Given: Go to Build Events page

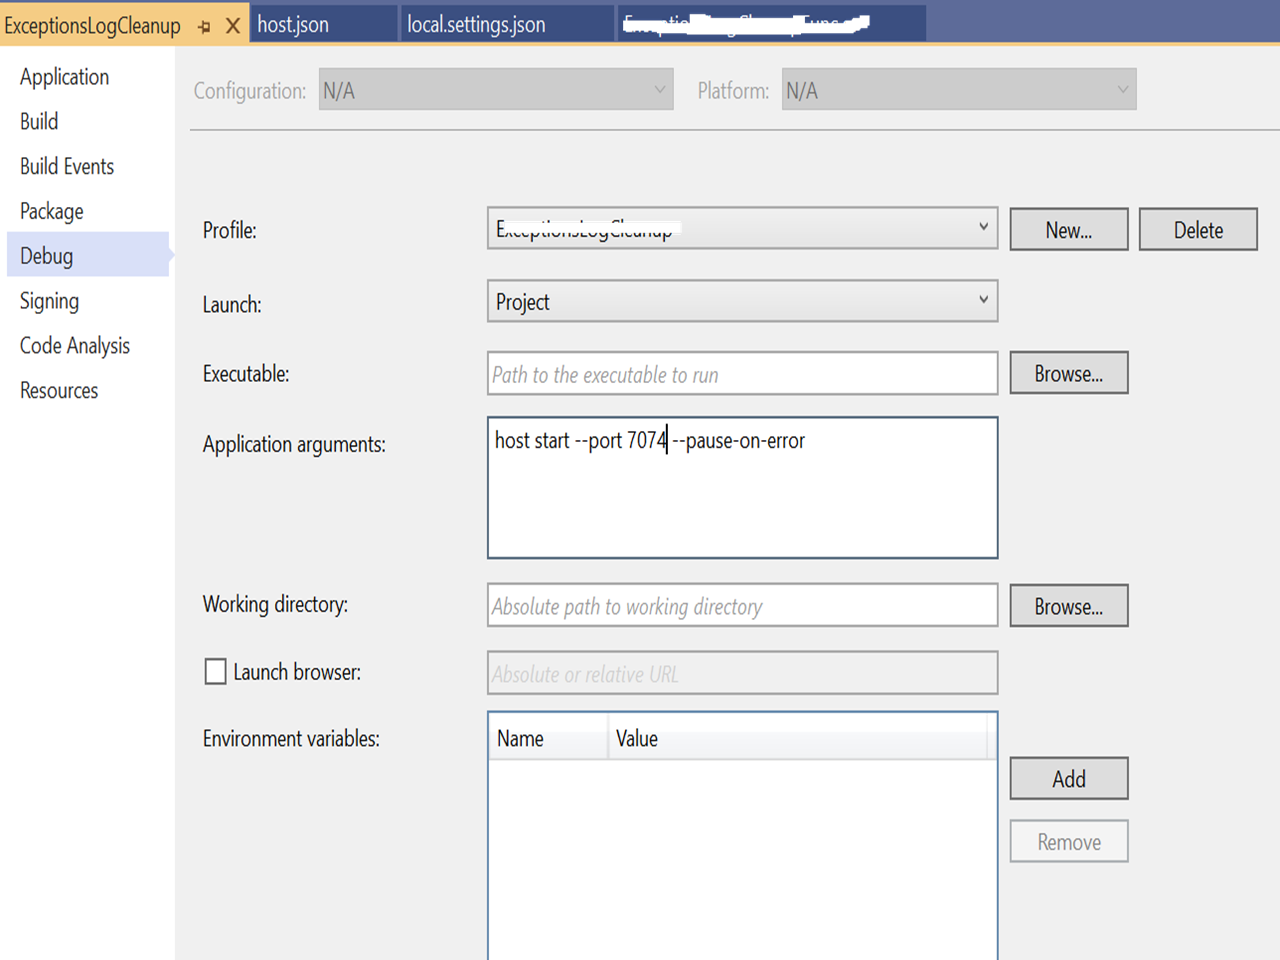Looking at the screenshot, I should click(67, 167).
